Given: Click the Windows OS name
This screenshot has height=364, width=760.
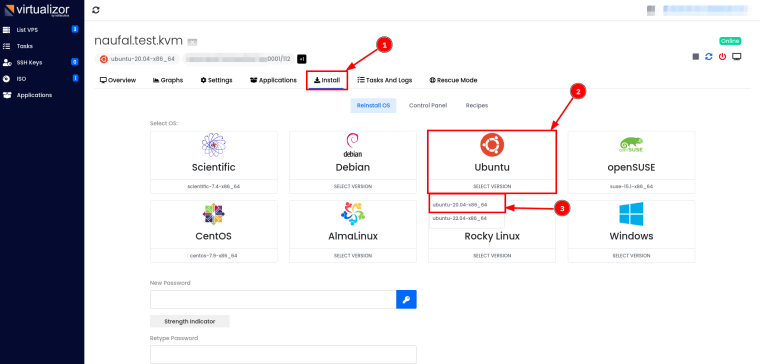Looking at the screenshot, I should [631, 237].
